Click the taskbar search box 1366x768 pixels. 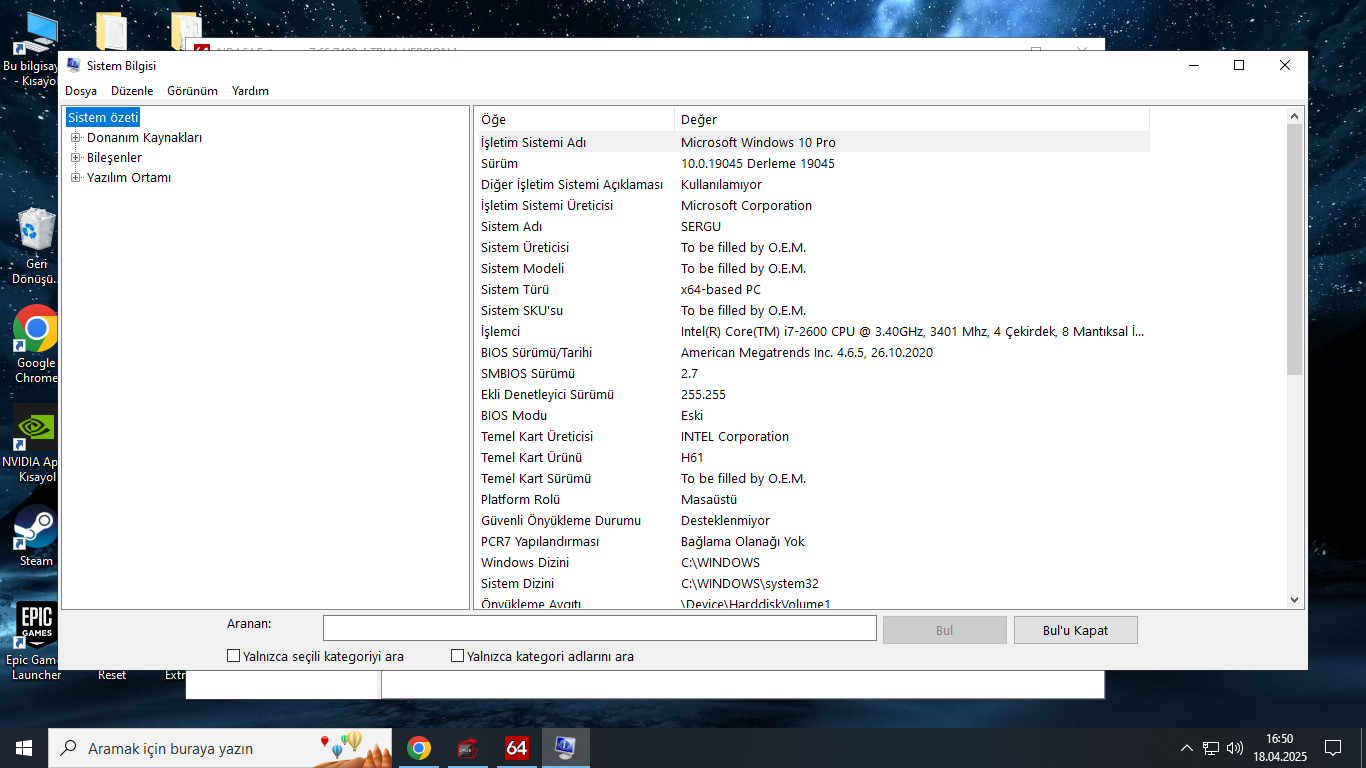pos(221,748)
